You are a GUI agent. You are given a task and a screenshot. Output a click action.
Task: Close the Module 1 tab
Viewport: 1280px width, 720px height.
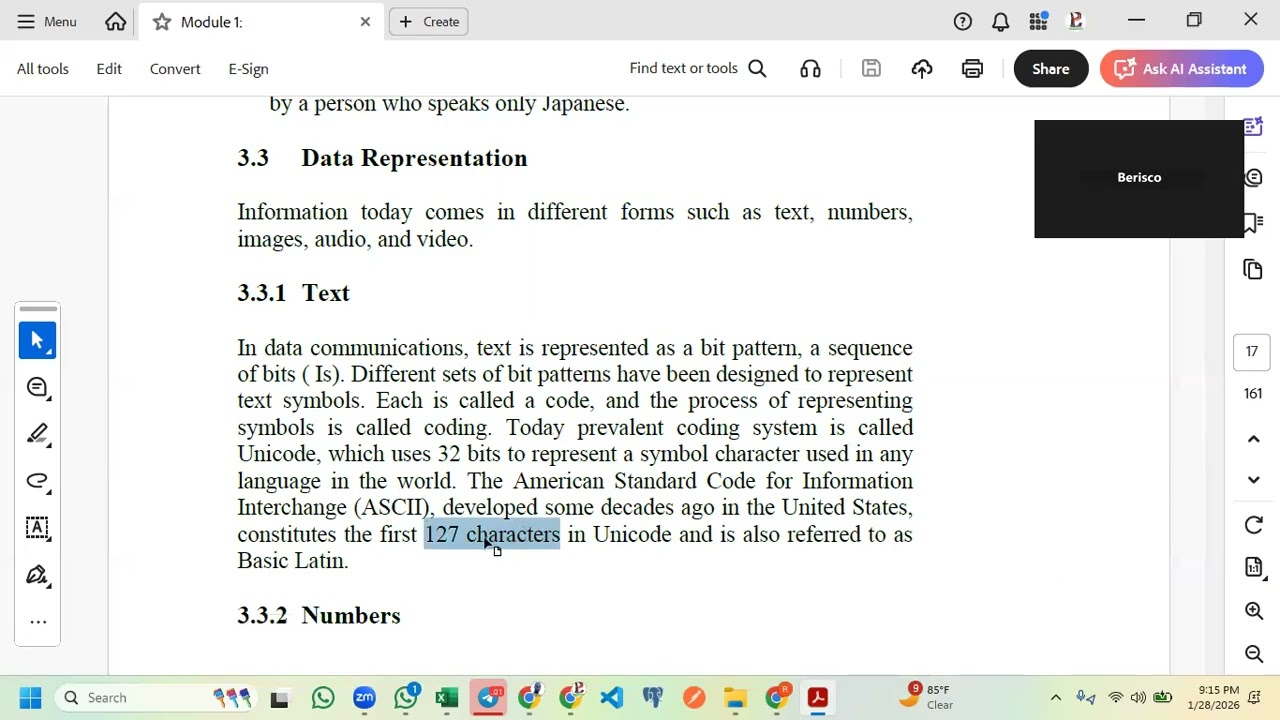(x=365, y=21)
